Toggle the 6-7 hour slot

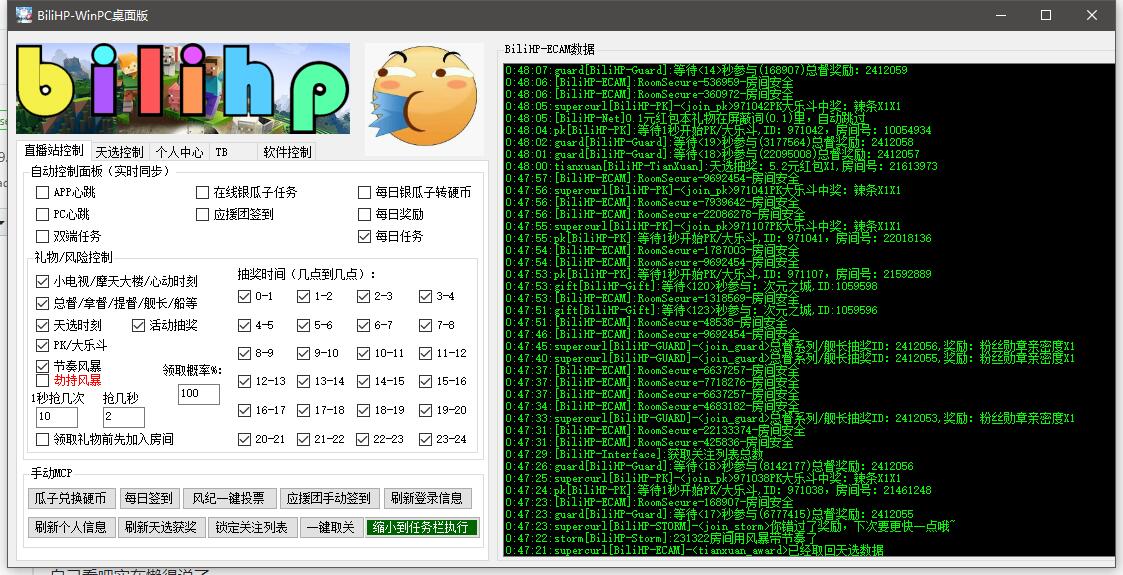click(363, 325)
